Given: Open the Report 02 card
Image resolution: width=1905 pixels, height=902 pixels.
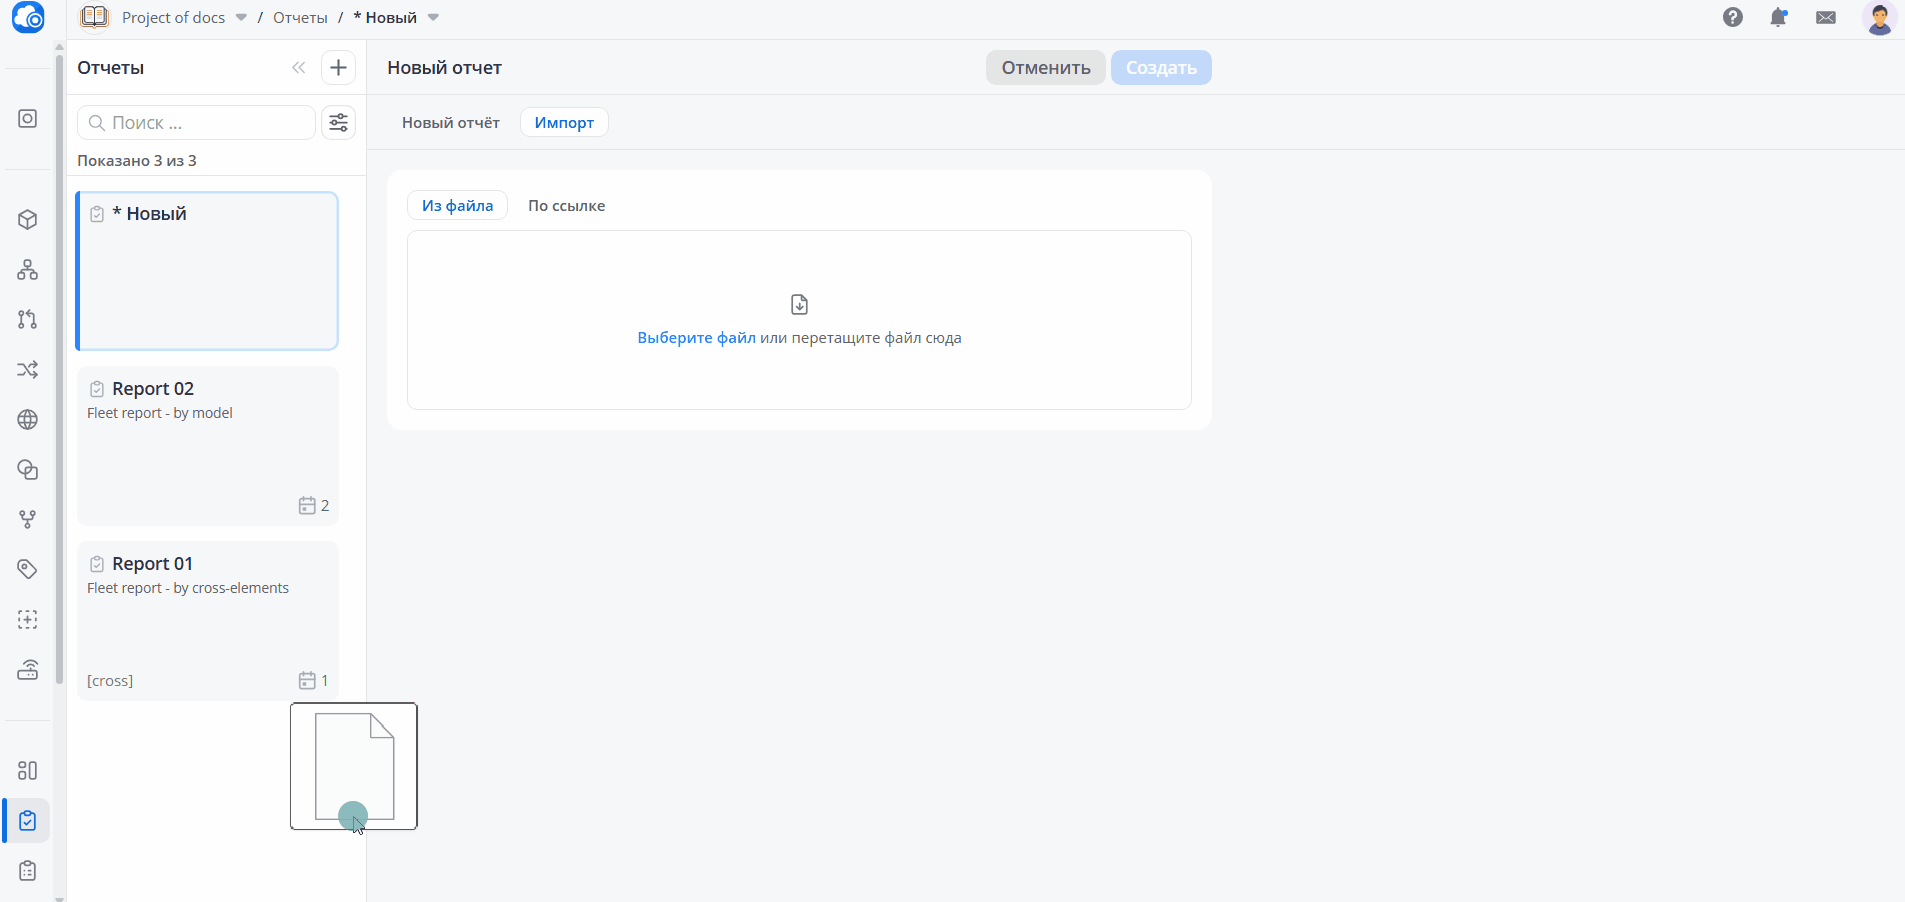Looking at the screenshot, I should tap(207, 446).
